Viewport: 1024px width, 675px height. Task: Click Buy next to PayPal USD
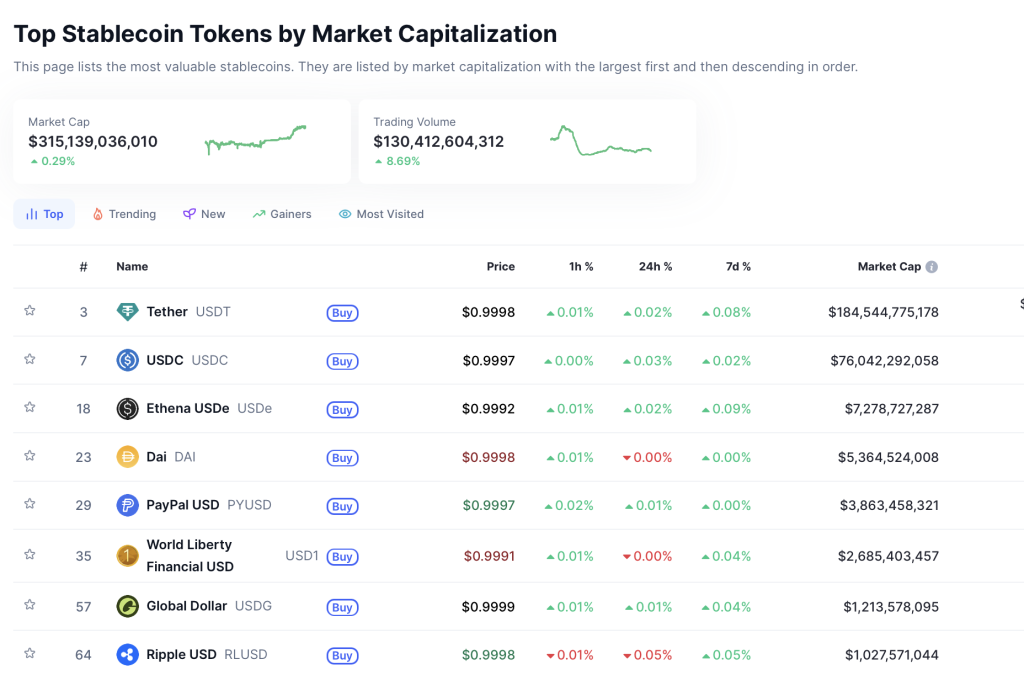(x=342, y=506)
